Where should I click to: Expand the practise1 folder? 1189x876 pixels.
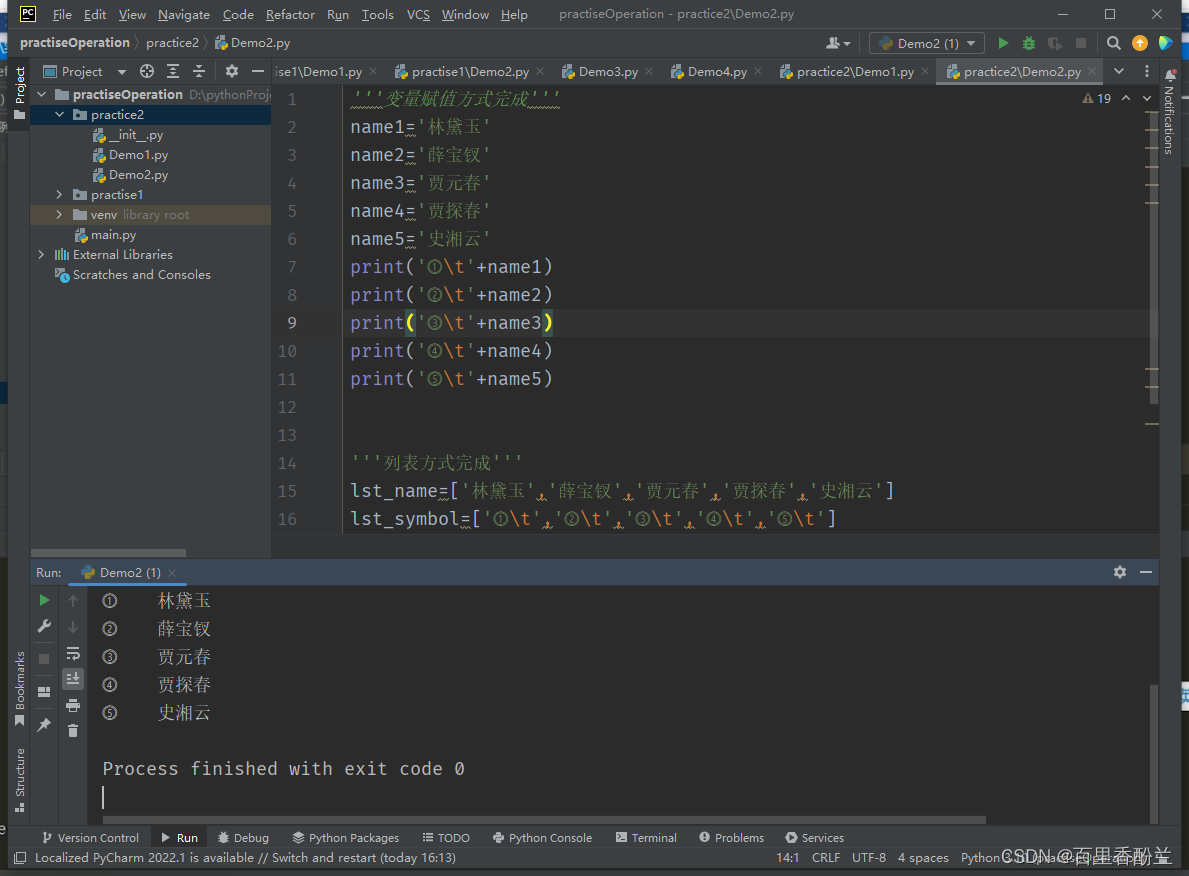click(59, 195)
